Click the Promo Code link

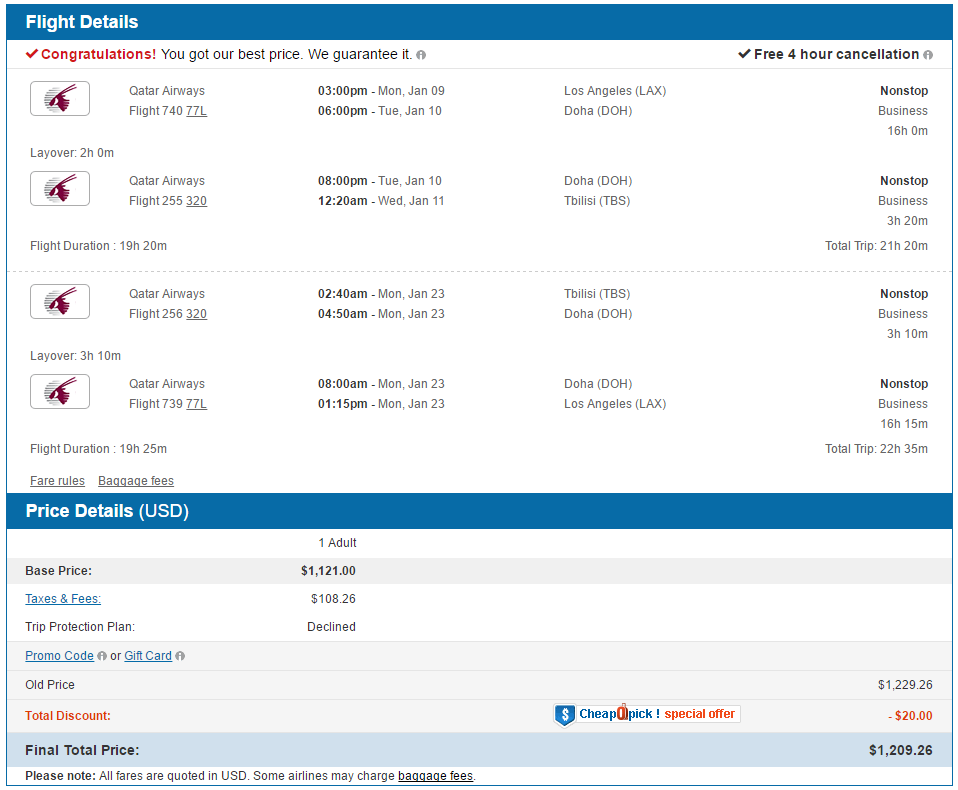(x=59, y=656)
